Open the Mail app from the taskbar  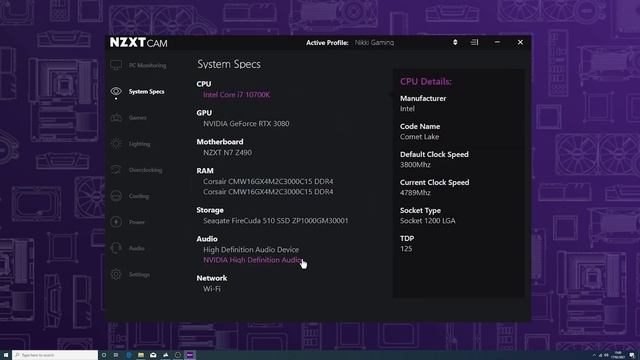click(x=153, y=355)
